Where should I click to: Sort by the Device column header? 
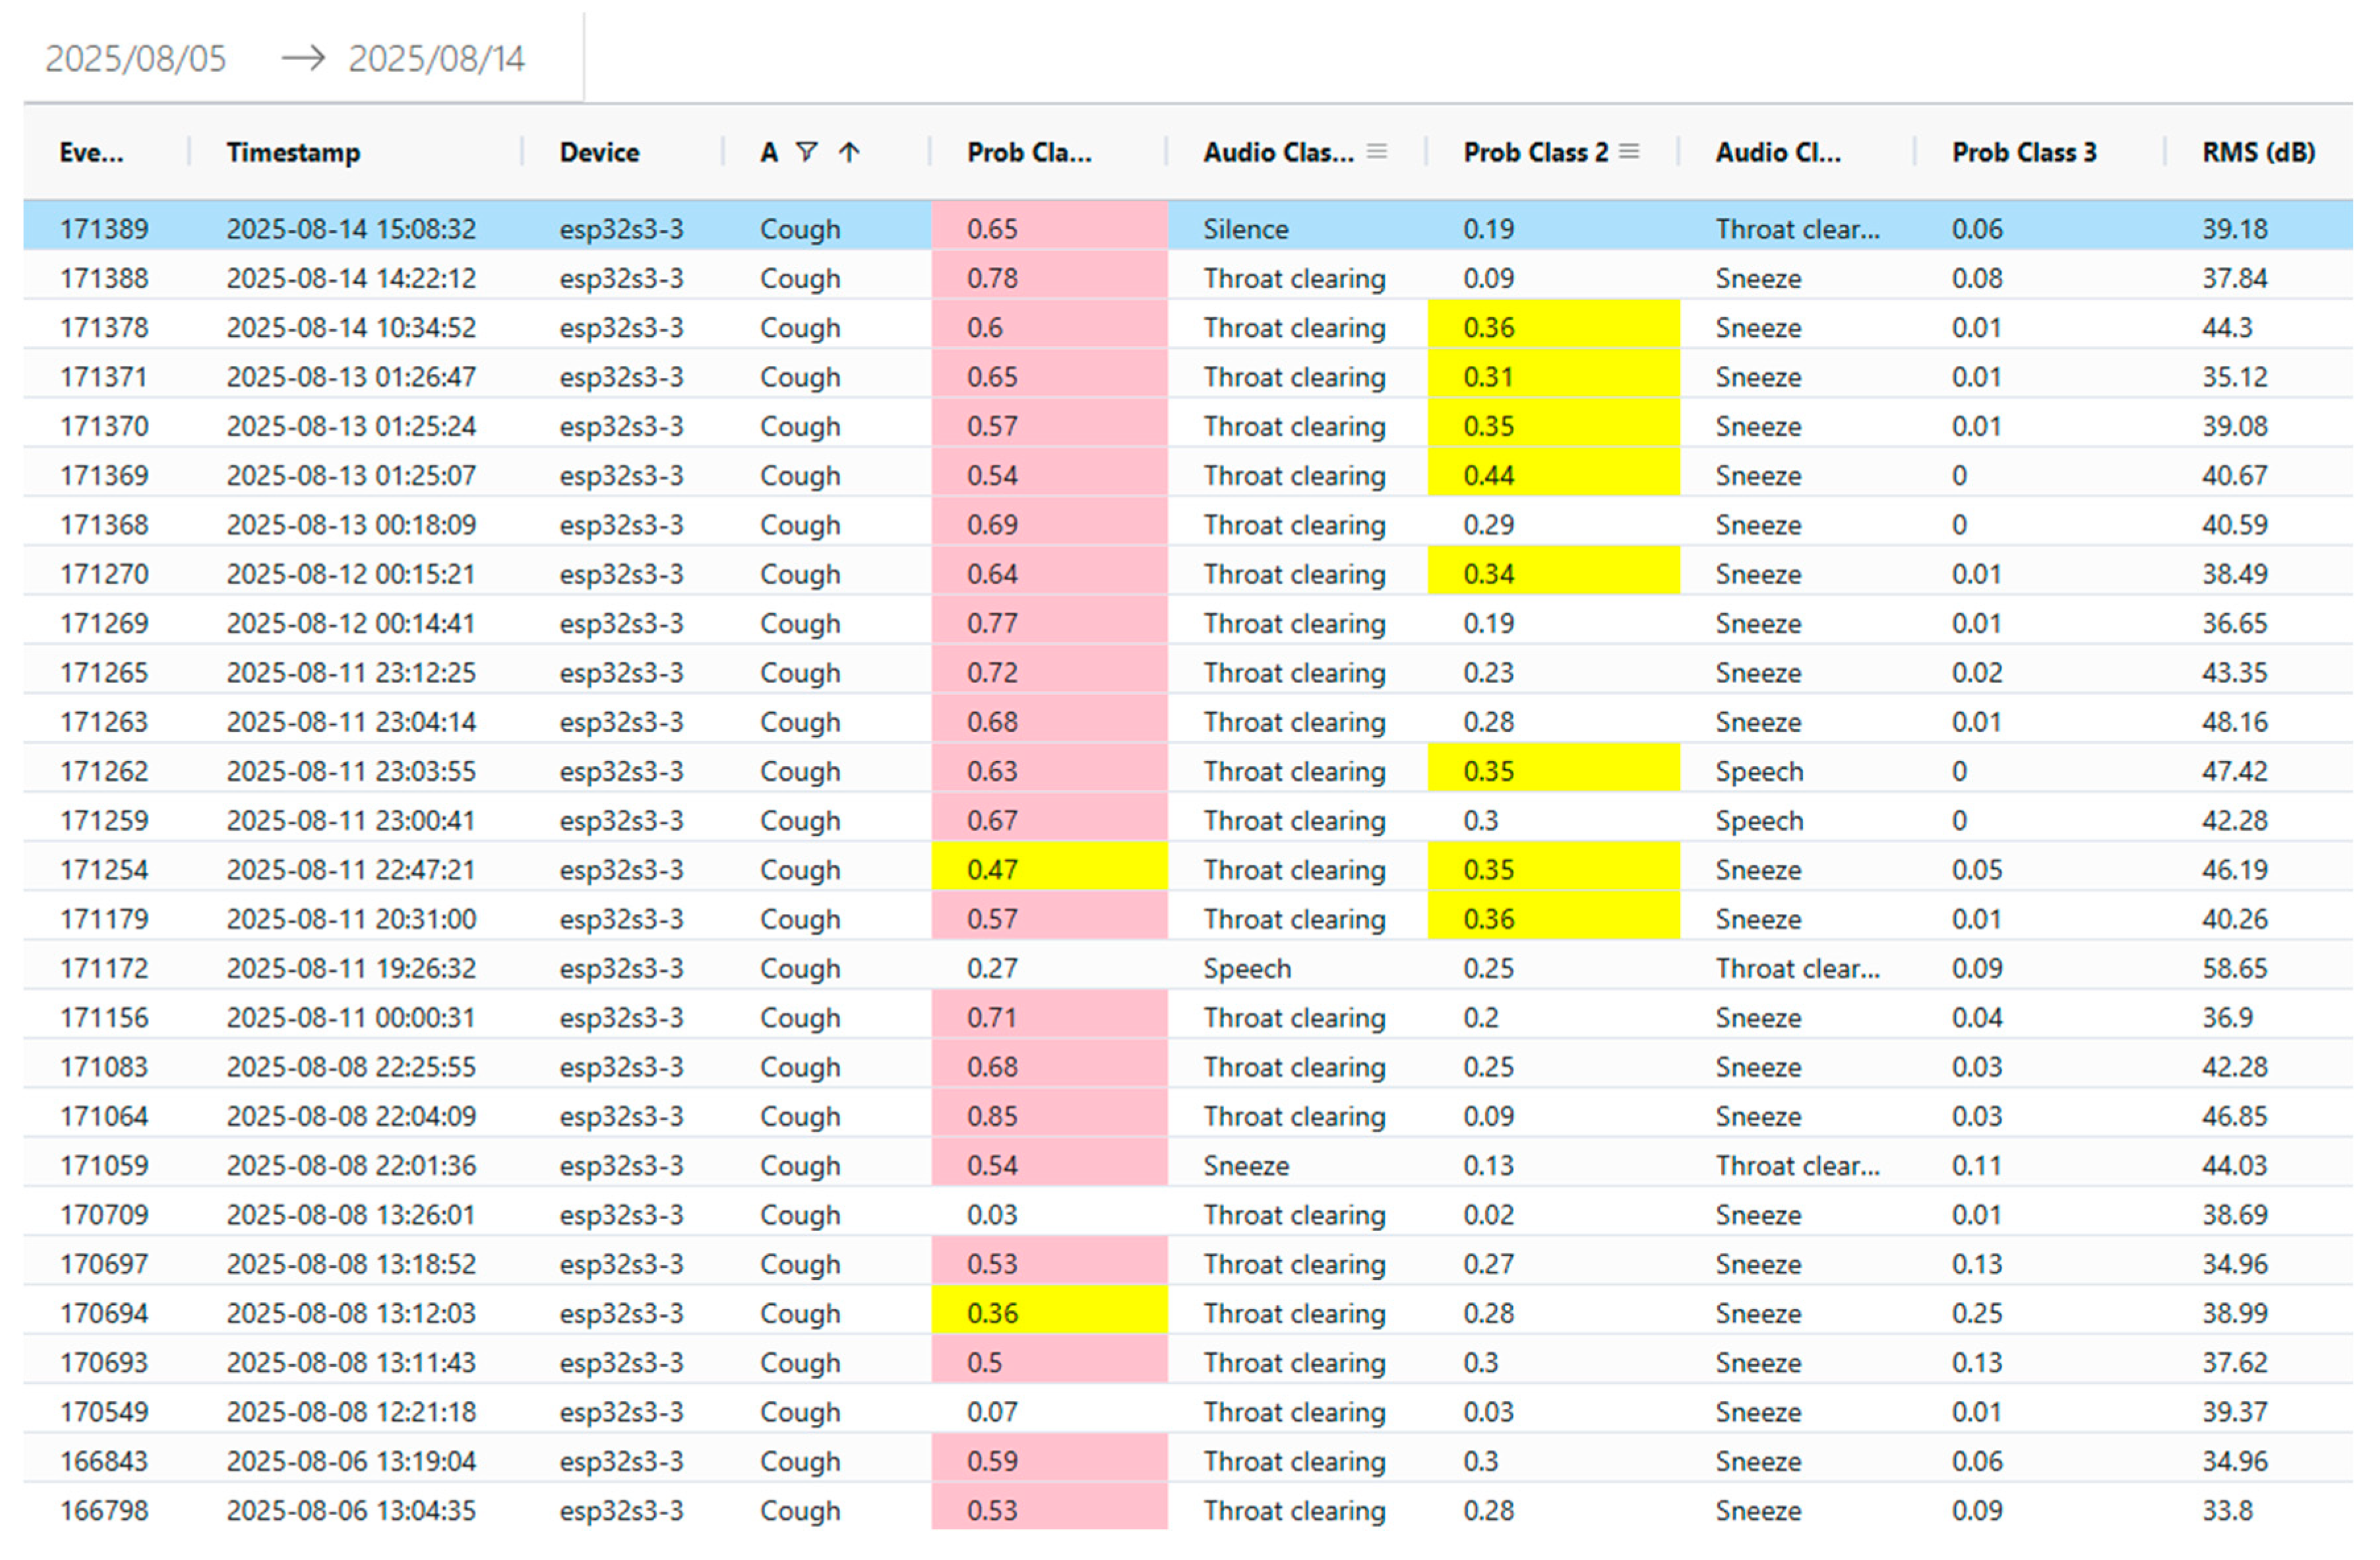click(x=599, y=152)
